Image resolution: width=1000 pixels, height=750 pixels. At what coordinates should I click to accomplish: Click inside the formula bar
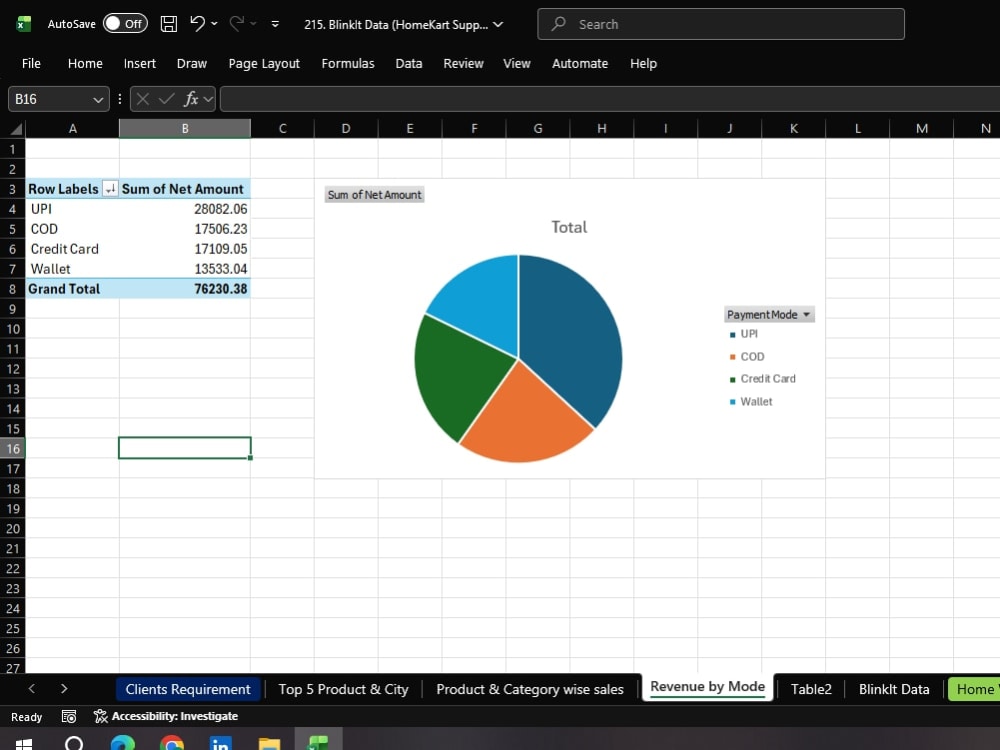[610, 99]
